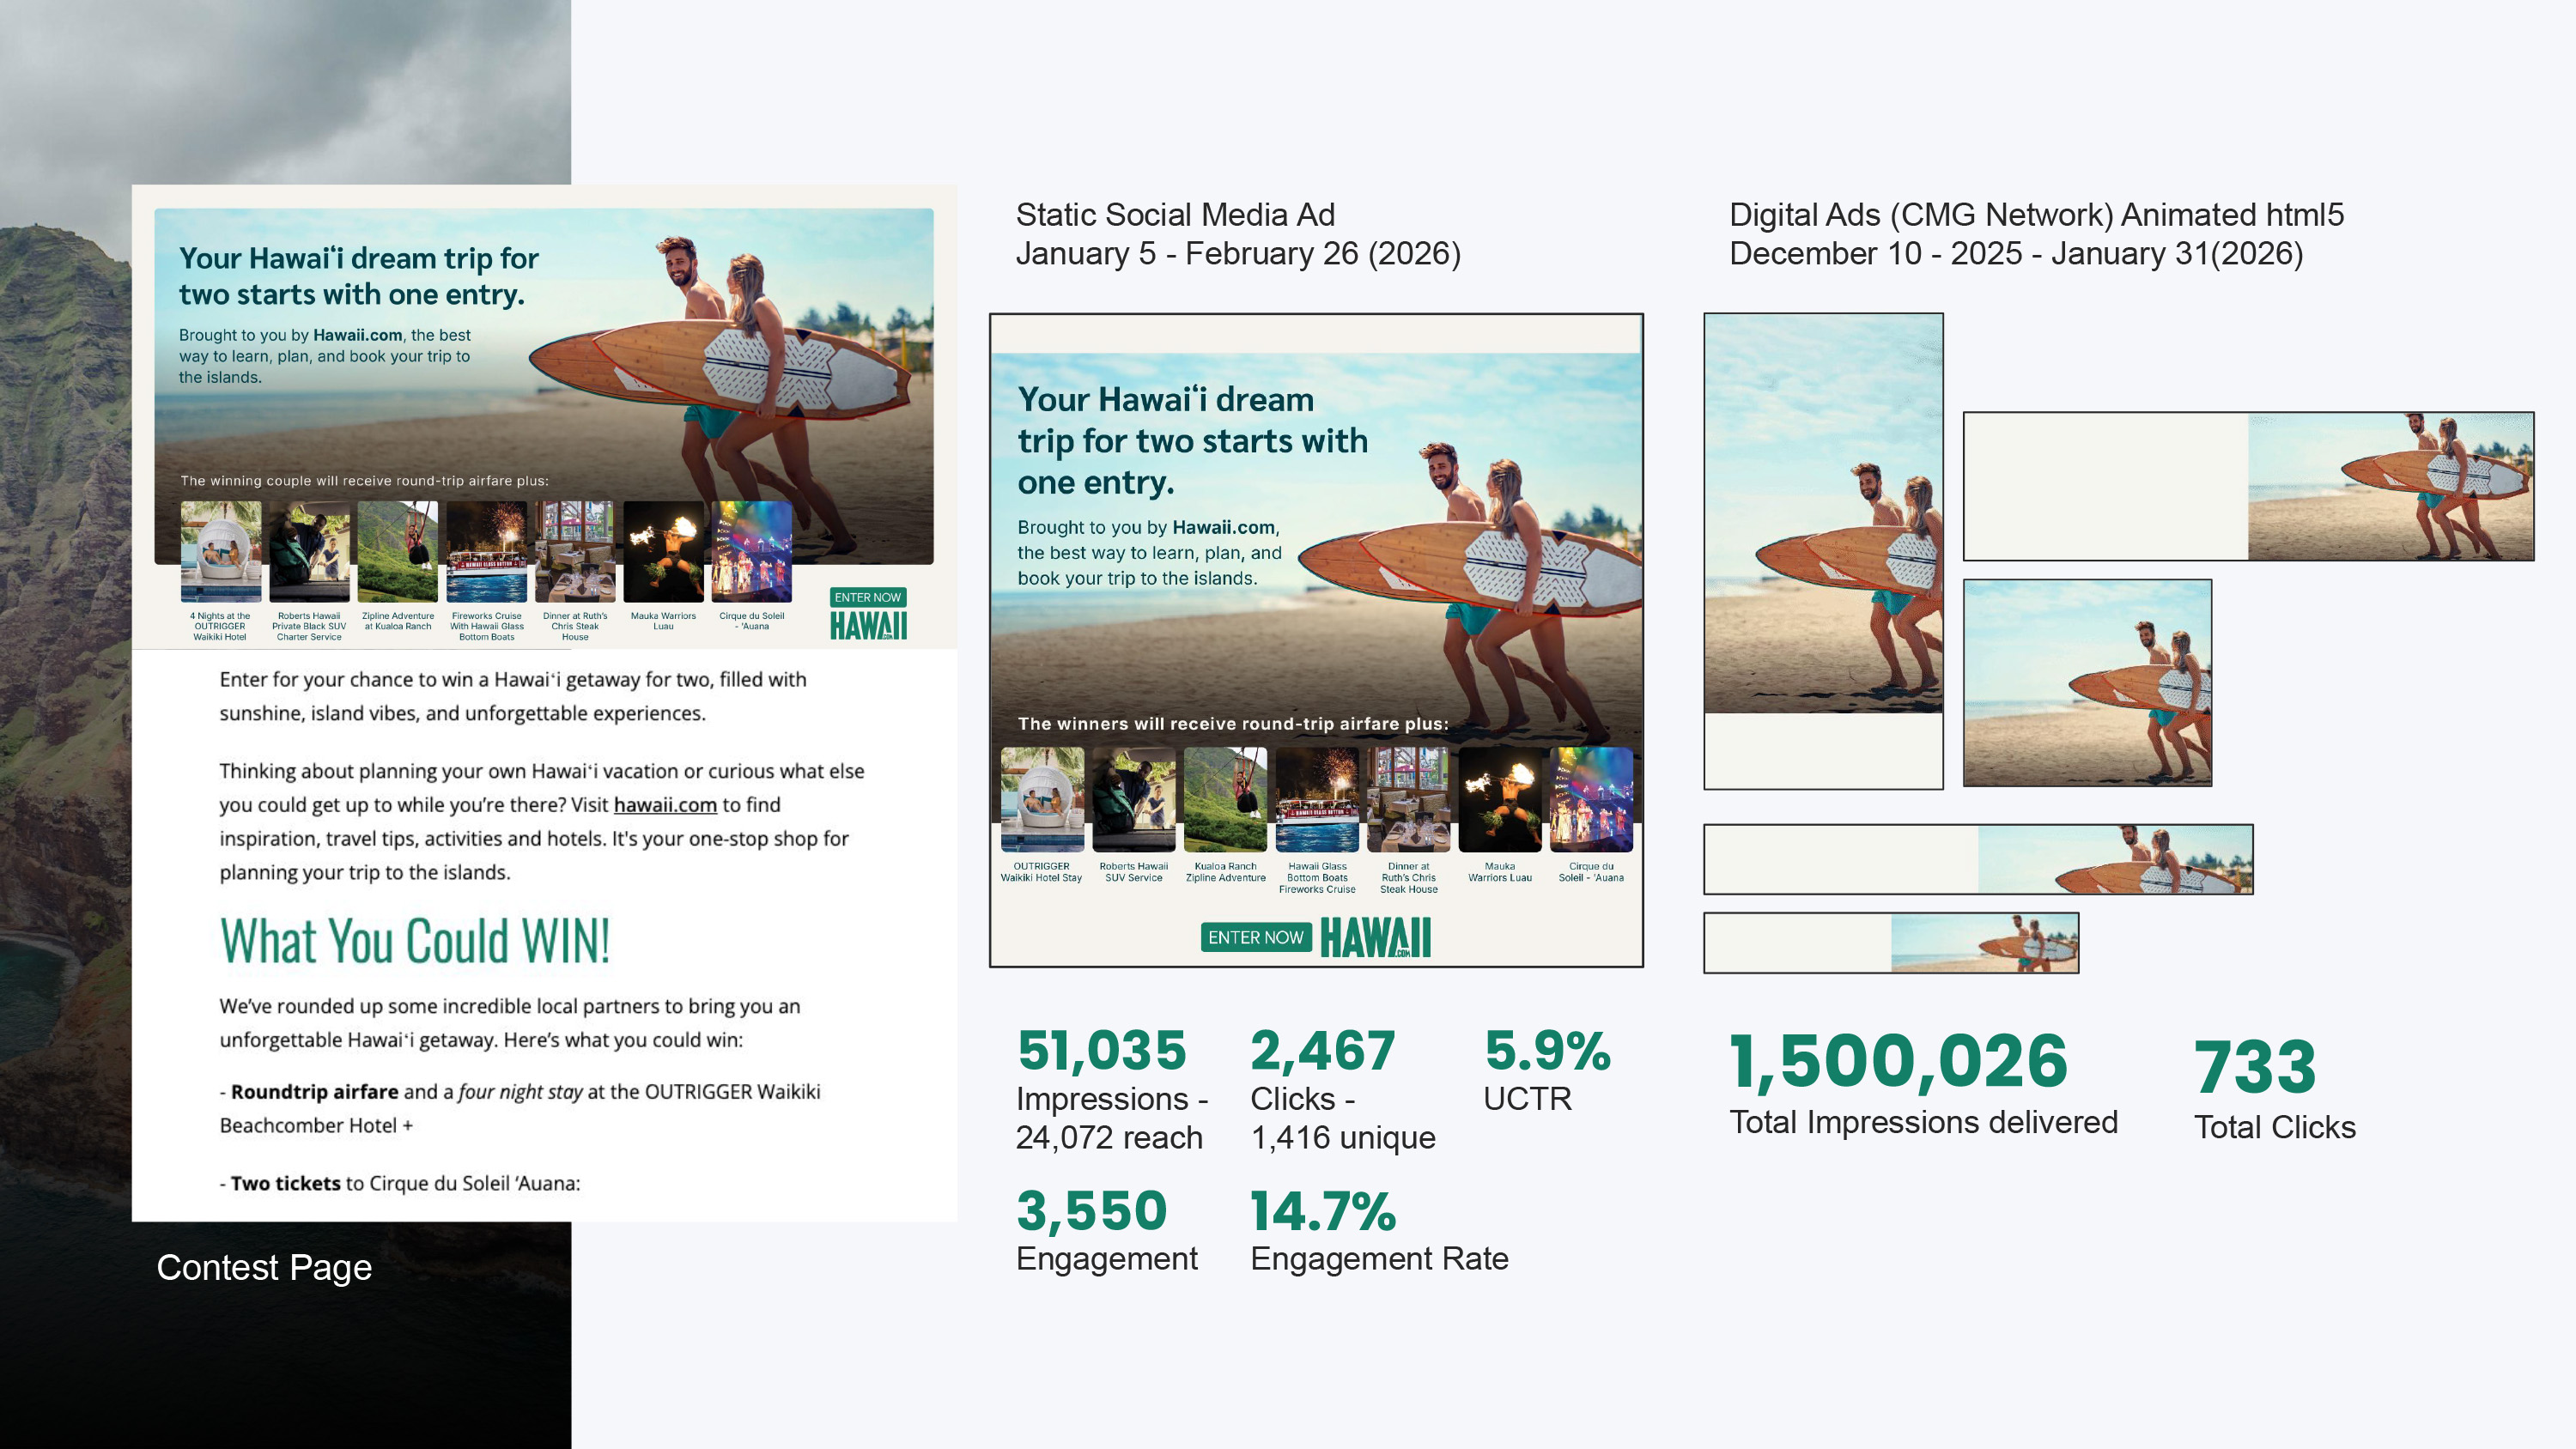This screenshot has height=1449, width=2576.
Task: Click the What You Could WIN! heading
Action: click(415, 941)
